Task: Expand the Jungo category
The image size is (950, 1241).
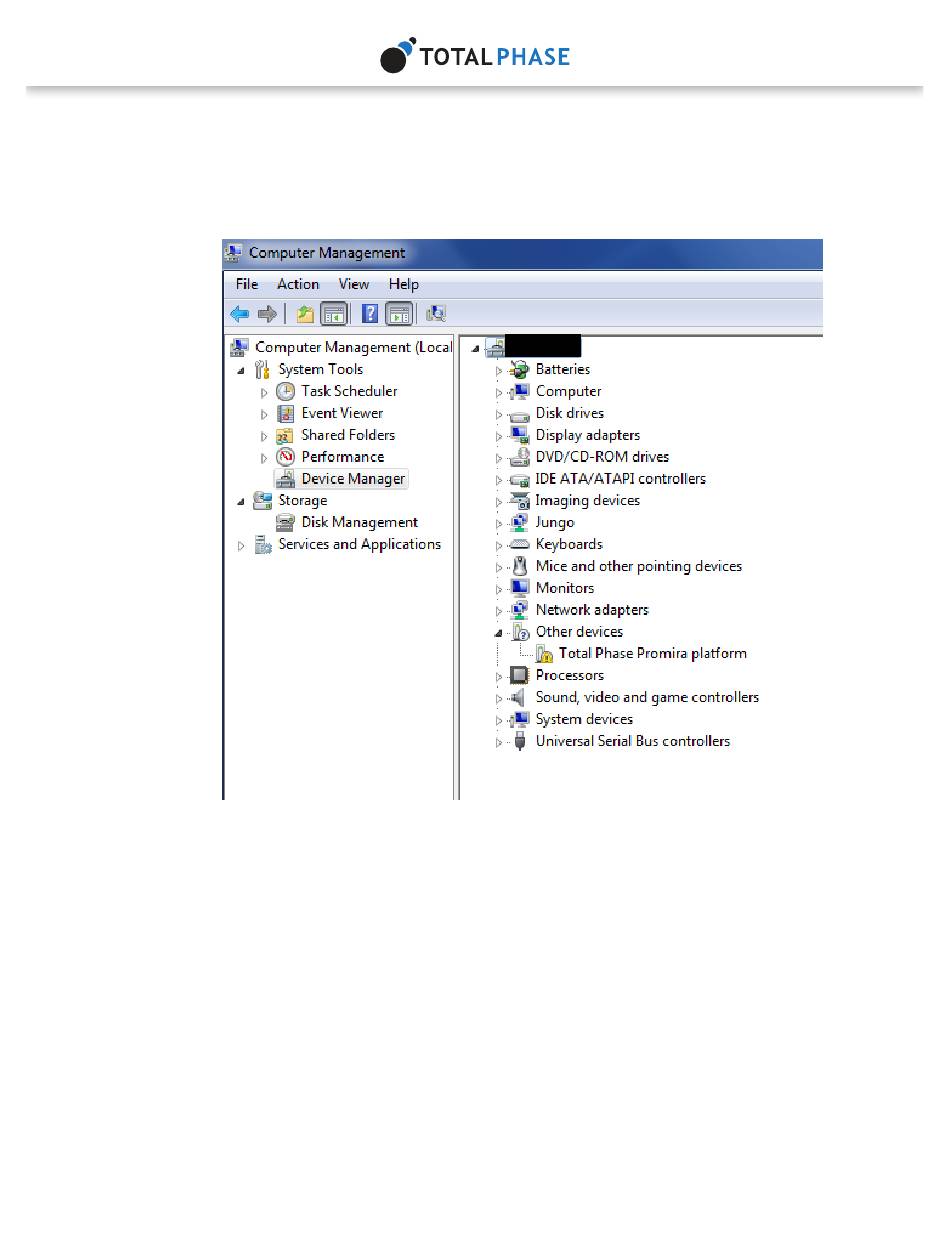Action: [x=499, y=523]
